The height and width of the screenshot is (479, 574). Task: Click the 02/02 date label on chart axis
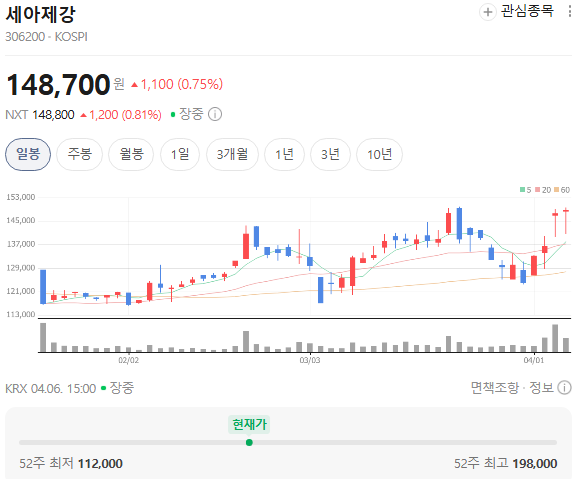[x=128, y=360]
